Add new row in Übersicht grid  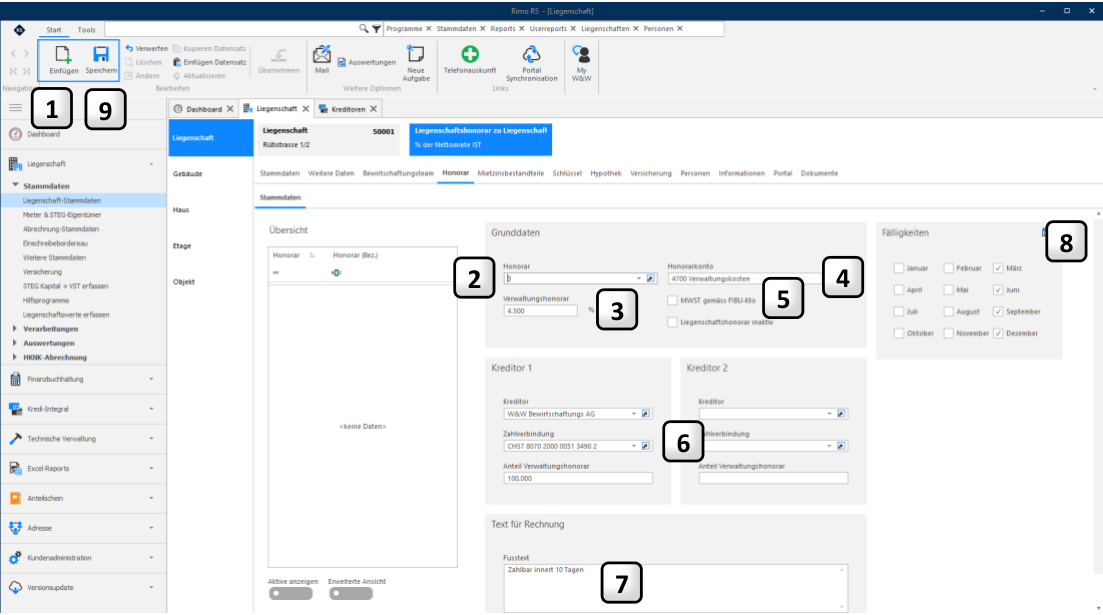[x=336, y=272]
